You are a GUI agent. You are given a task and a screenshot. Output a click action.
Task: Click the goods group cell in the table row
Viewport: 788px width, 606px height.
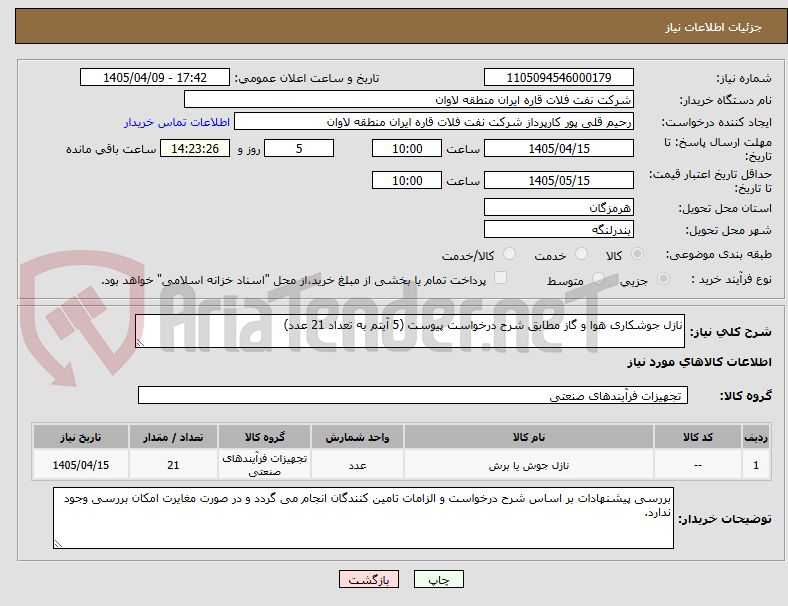tap(264, 465)
